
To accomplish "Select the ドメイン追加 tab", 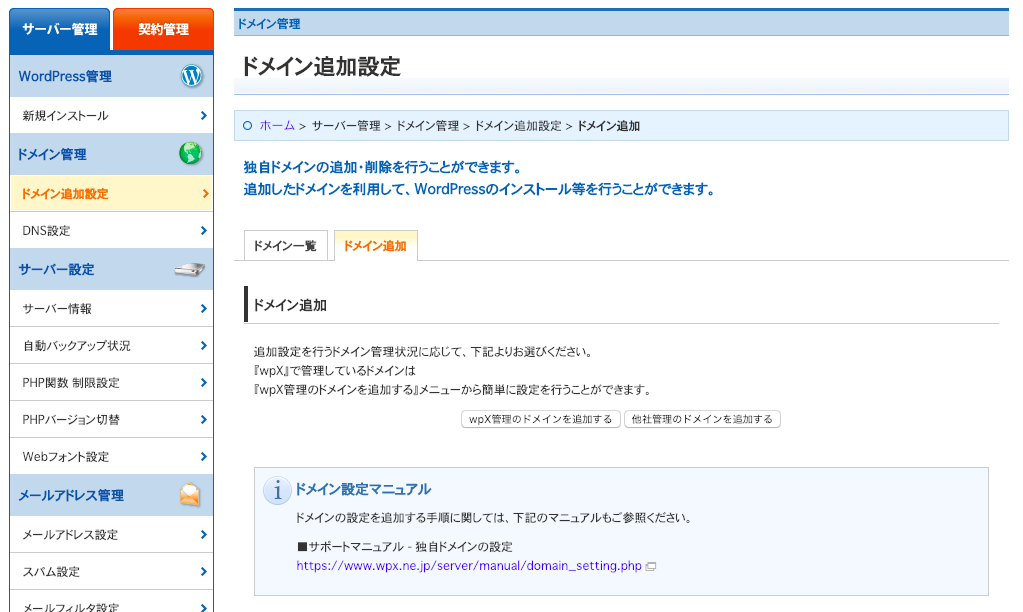I will [375, 245].
